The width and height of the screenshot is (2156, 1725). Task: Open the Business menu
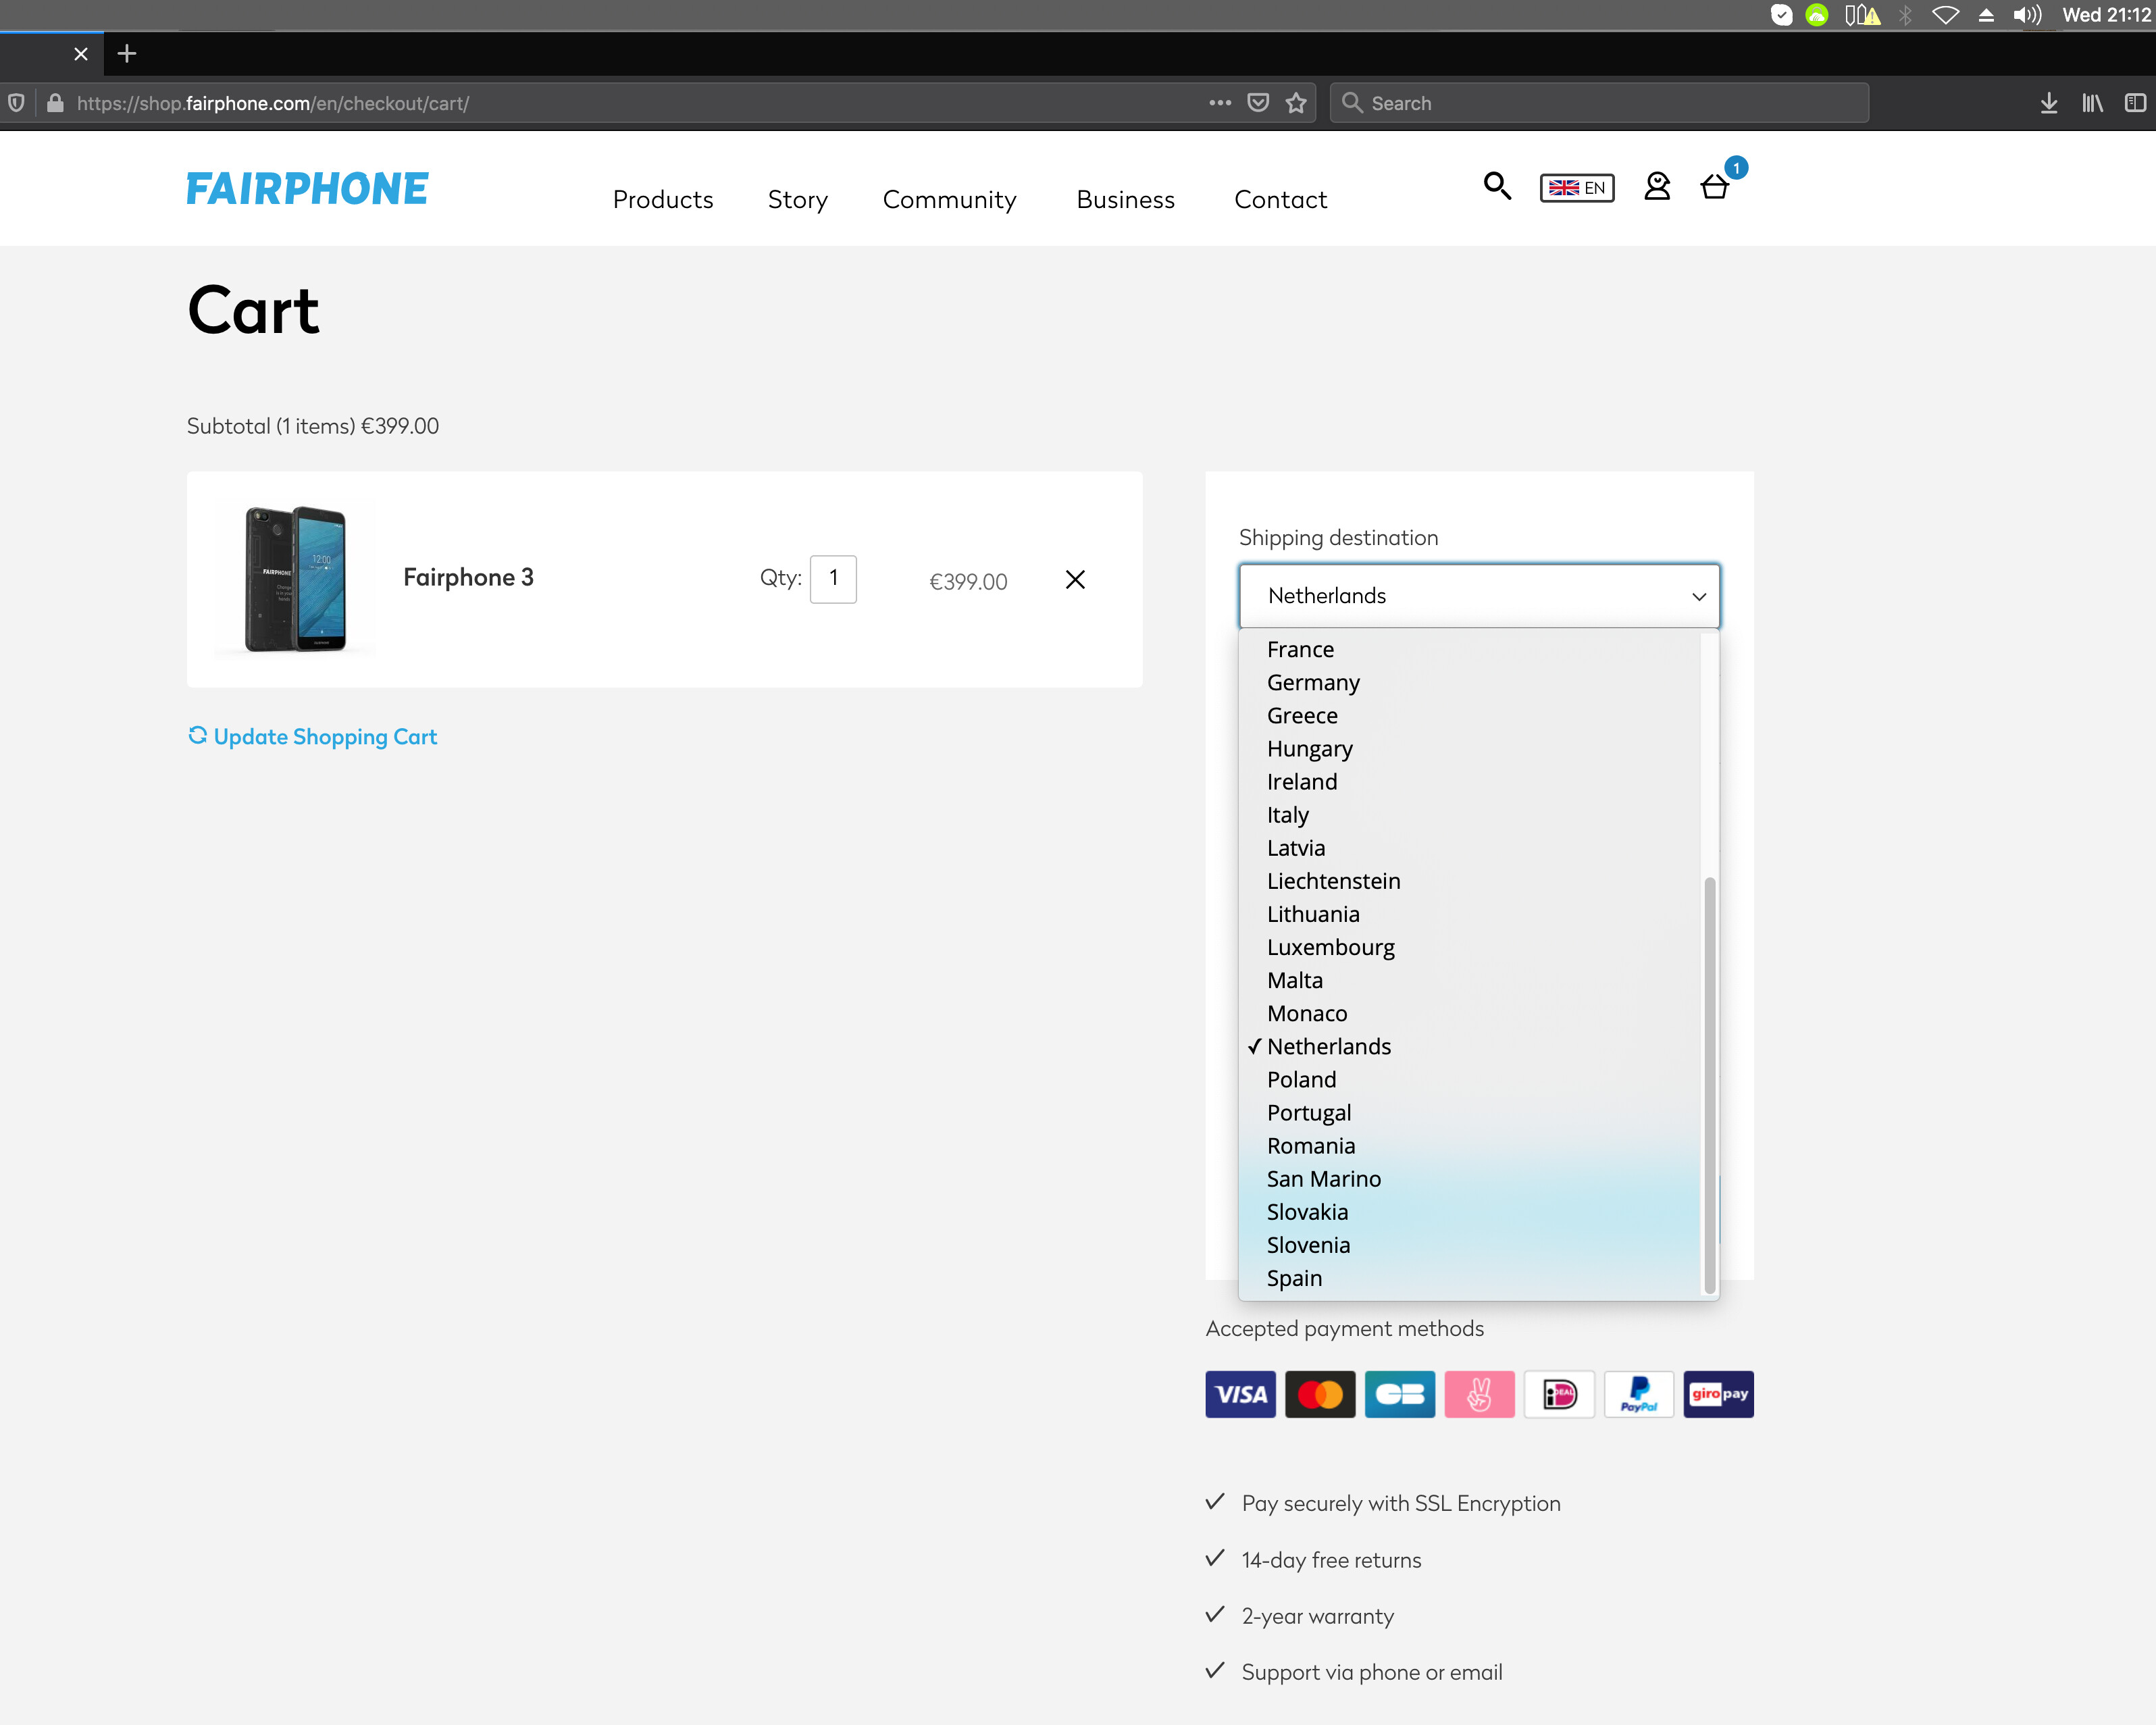pos(1126,200)
